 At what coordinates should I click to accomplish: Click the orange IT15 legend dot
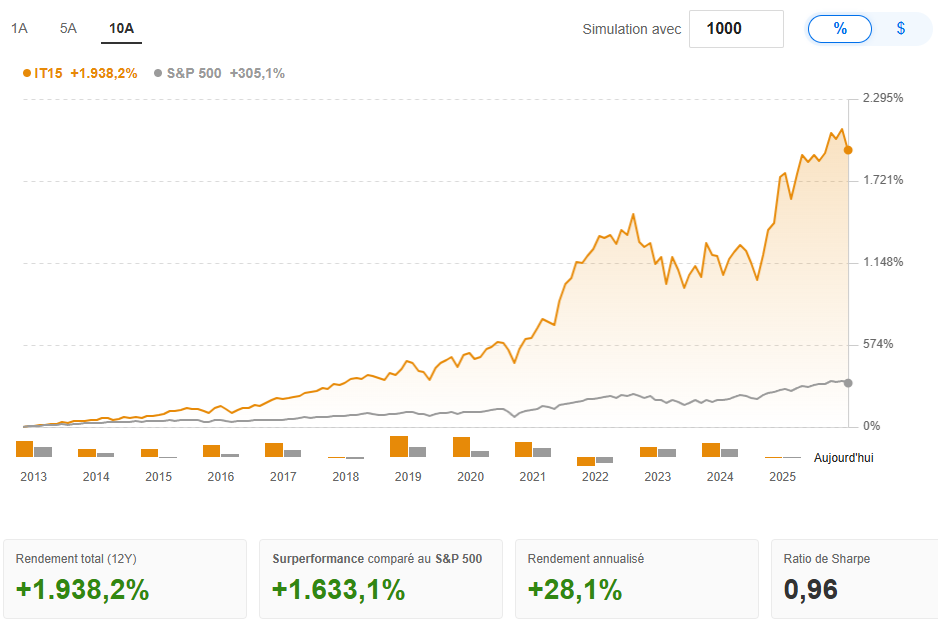(27, 73)
